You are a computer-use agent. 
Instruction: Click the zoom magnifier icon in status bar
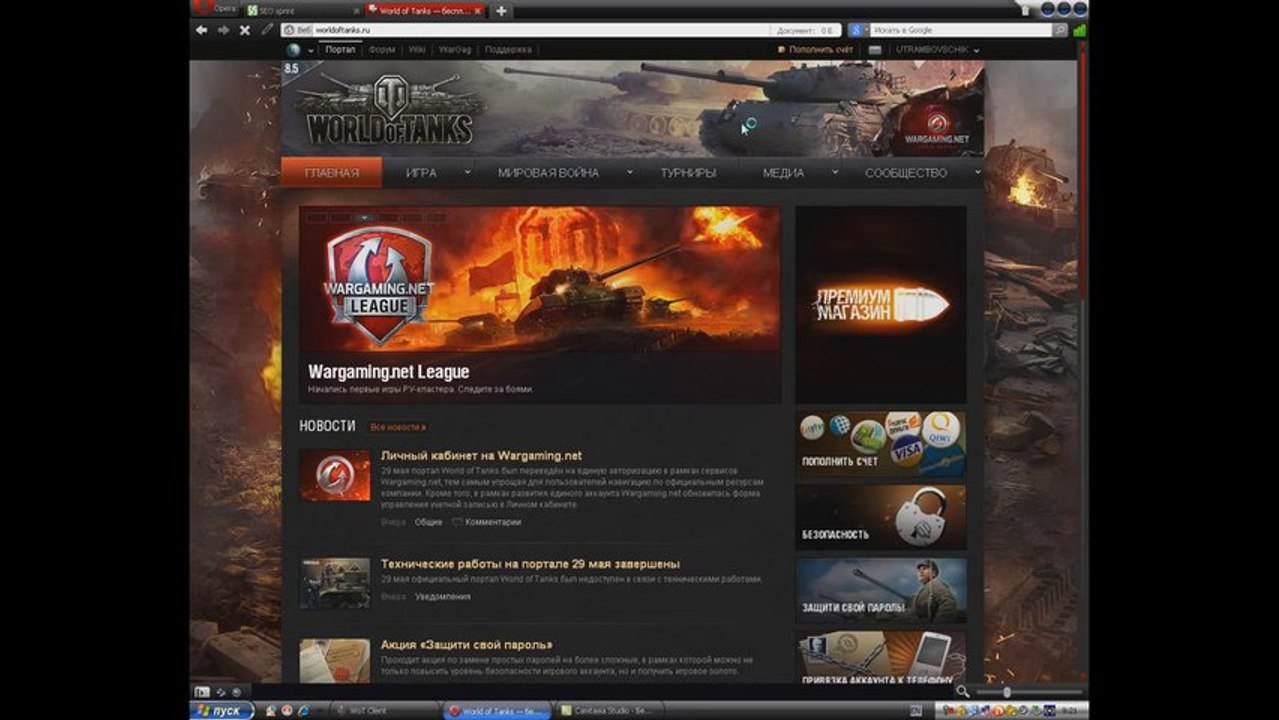pos(962,691)
